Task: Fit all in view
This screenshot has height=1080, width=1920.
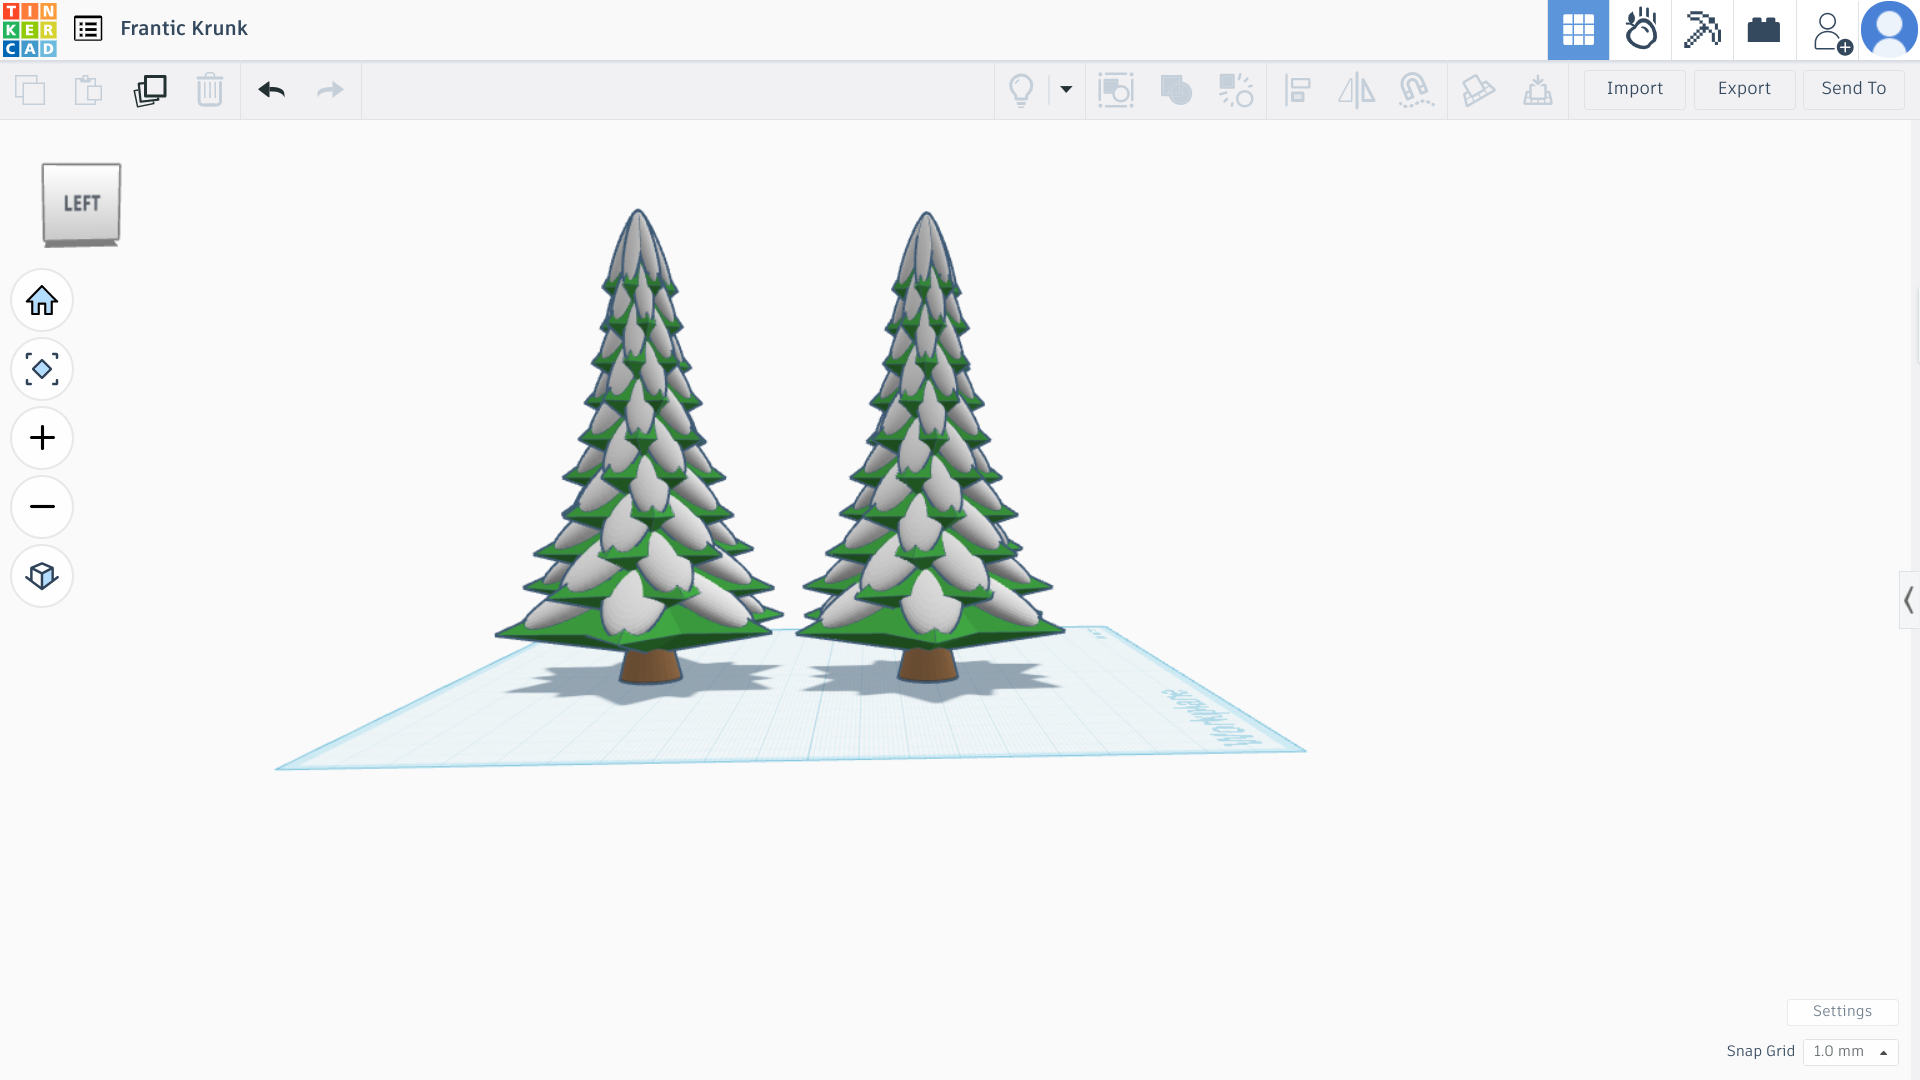Action: pyautogui.click(x=42, y=369)
